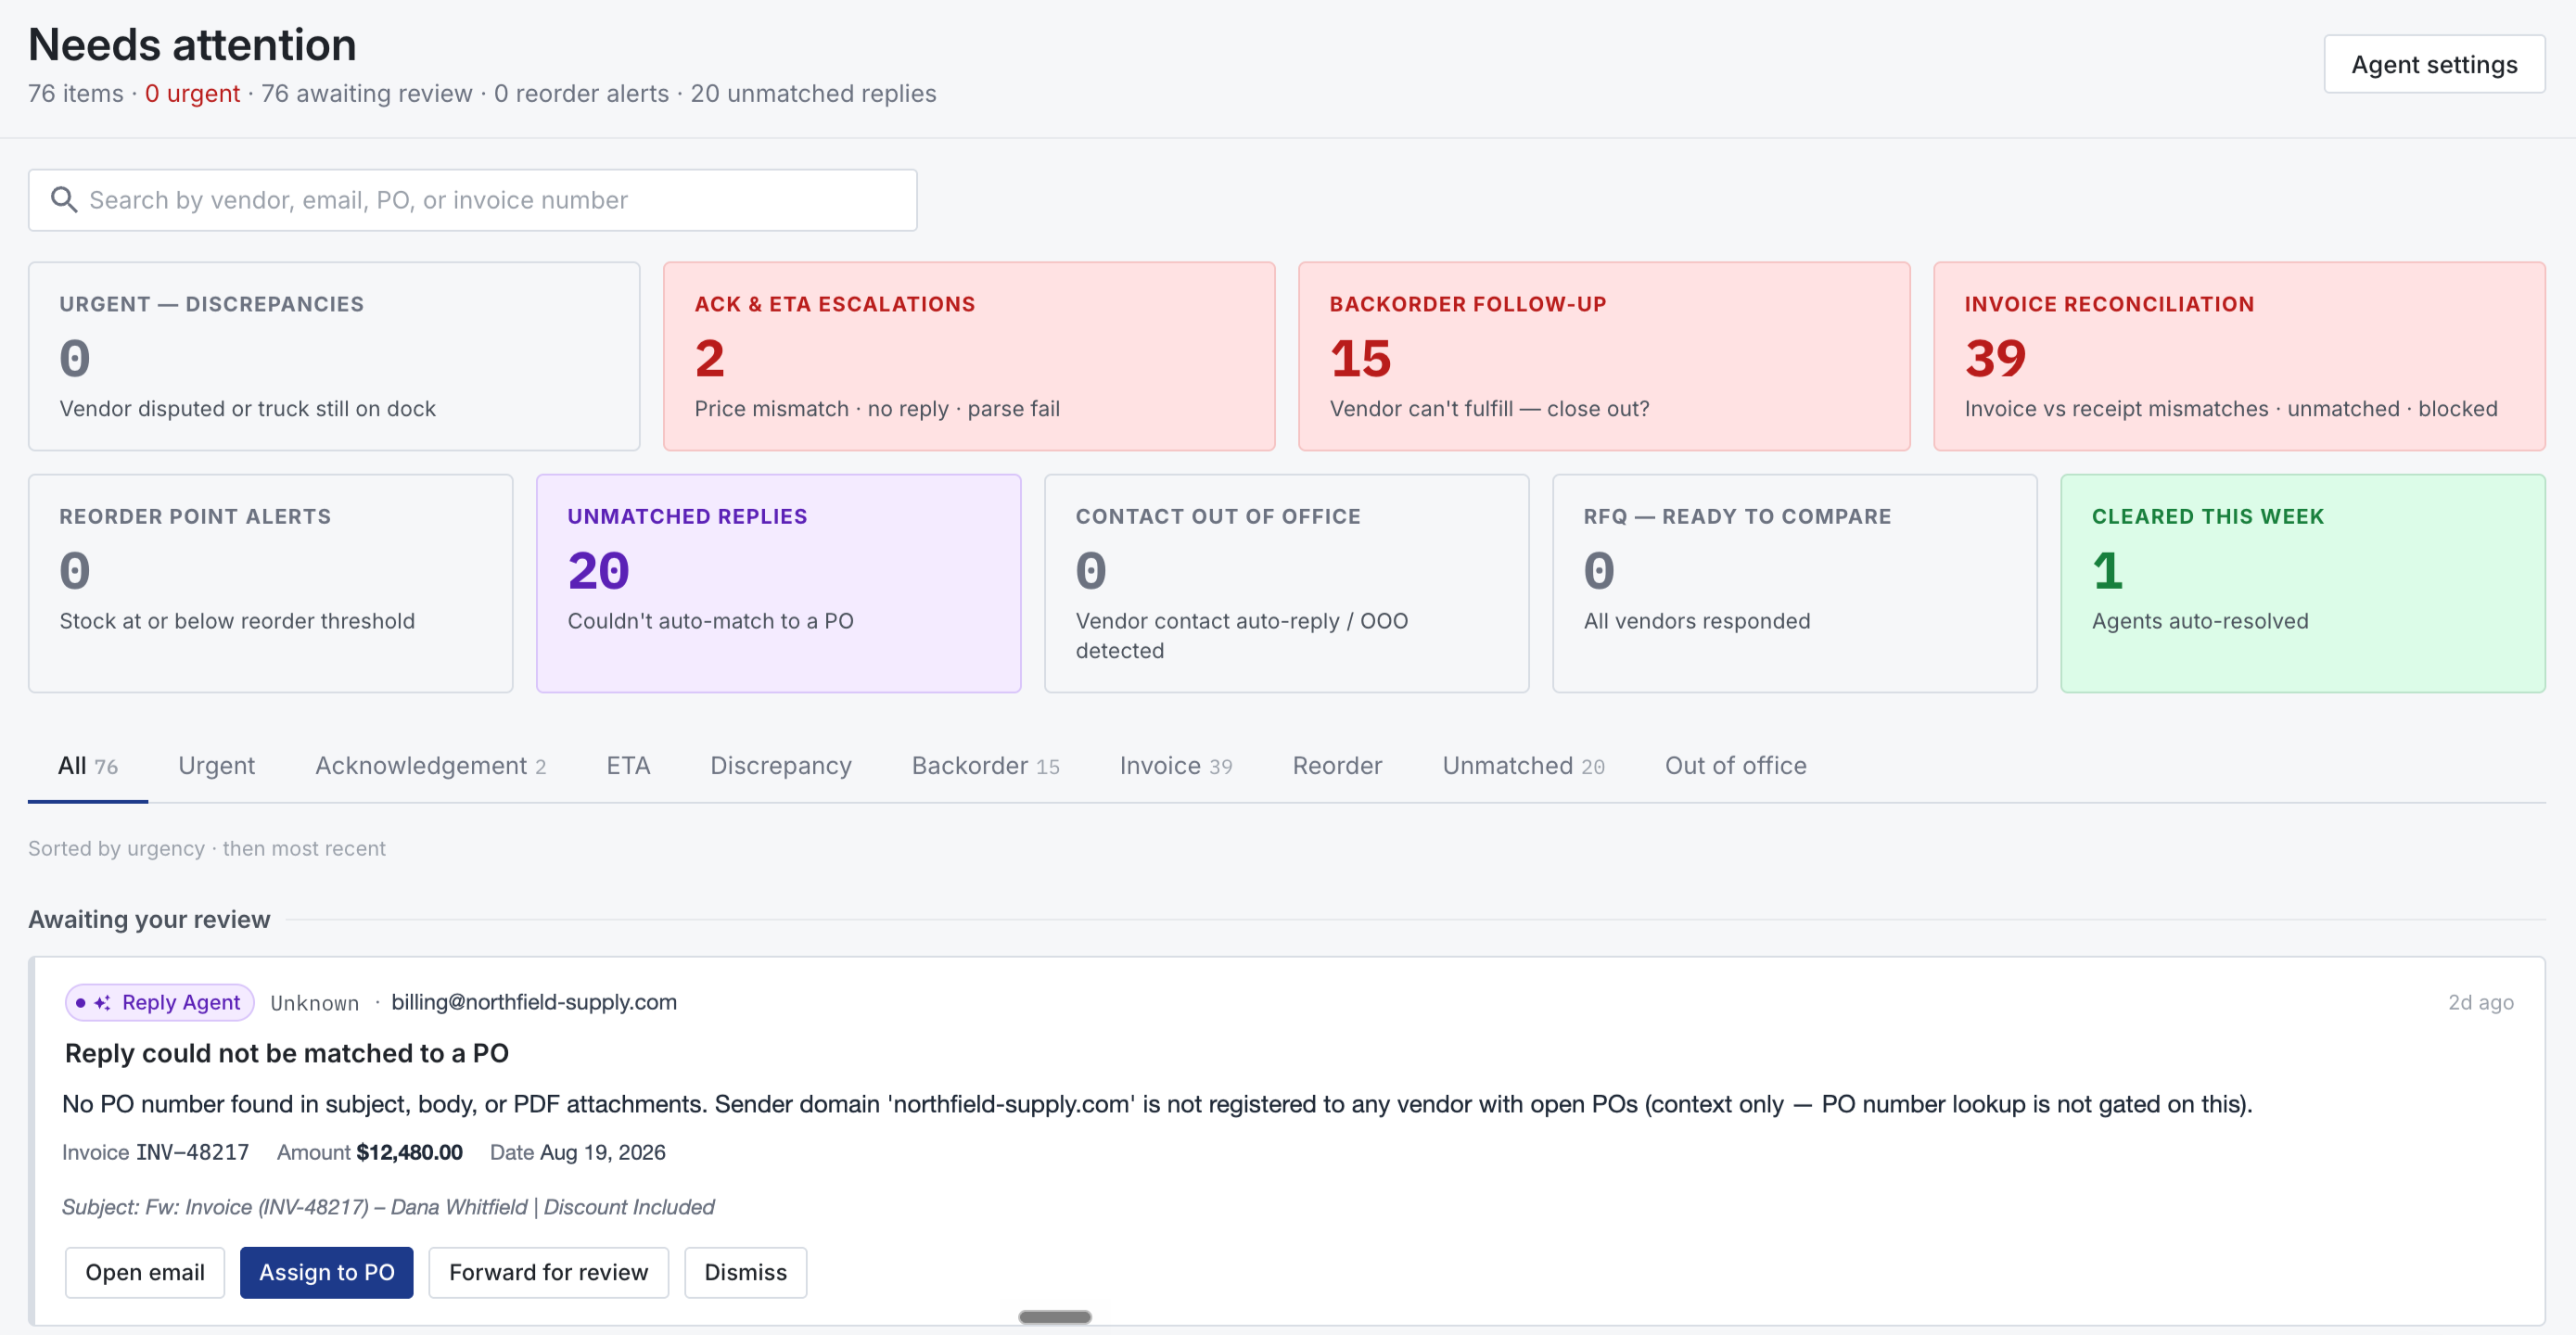Click the '0 urgent' summary text
This screenshot has width=2576, height=1335.
(192, 93)
